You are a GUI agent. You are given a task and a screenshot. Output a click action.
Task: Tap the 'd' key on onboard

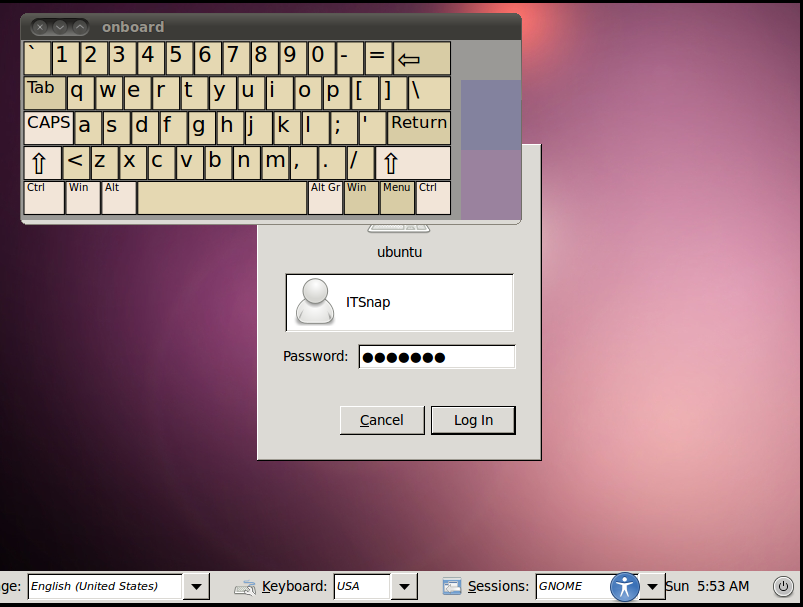click(x=145, y=128)
